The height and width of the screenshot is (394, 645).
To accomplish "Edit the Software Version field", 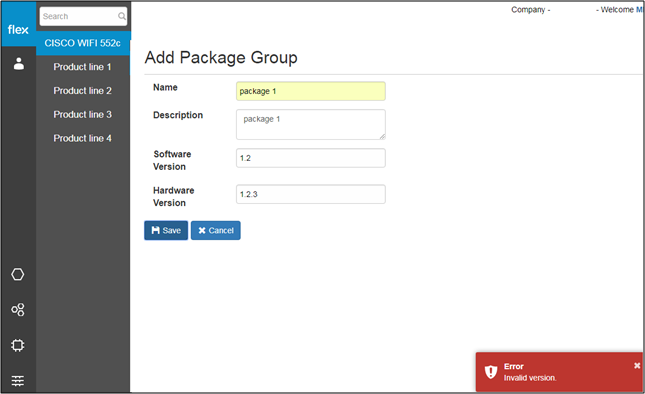I will click(x=311, y=158).
